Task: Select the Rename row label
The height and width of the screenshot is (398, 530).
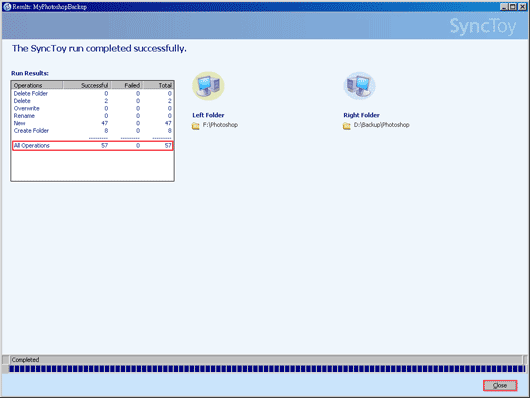Action: (x=24, y=116)
